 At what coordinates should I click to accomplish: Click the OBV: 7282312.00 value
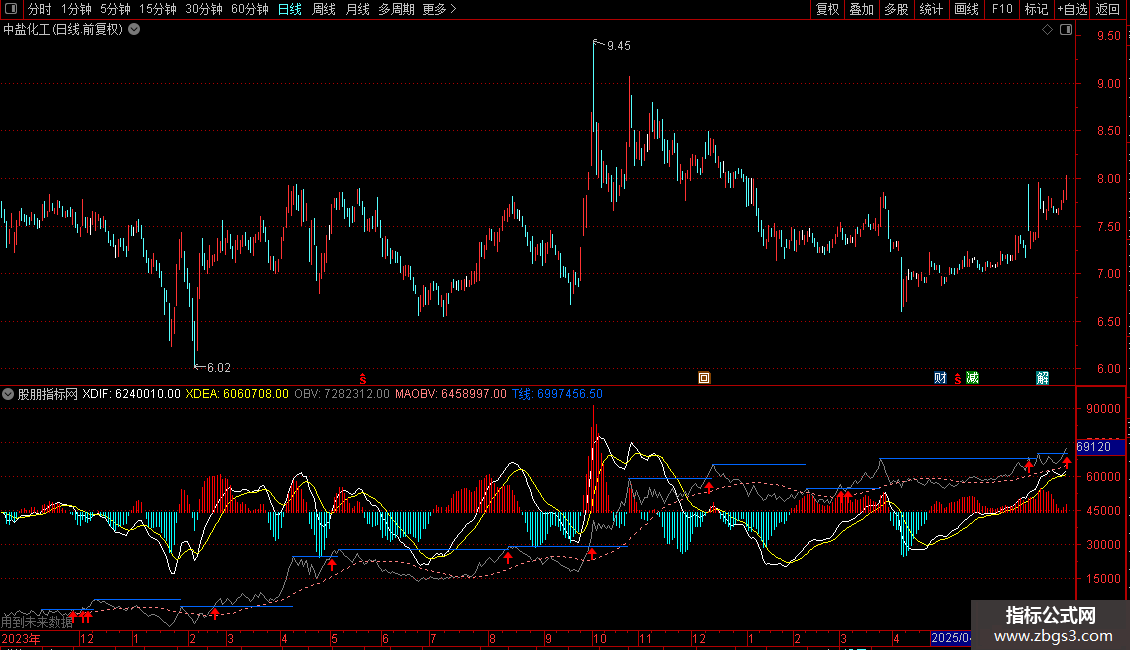342,394
